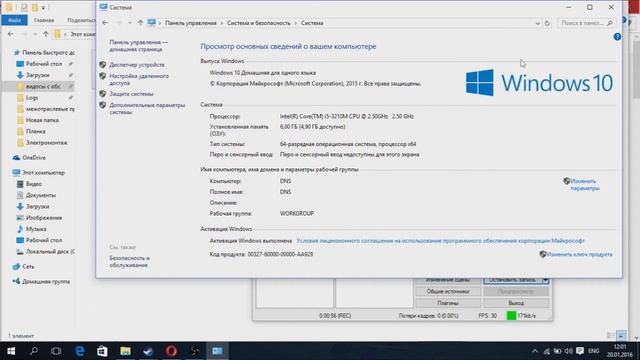Launch Opera browser from the taskbar
Viewport: 640px width, 360px height.
tap(171, 351)
